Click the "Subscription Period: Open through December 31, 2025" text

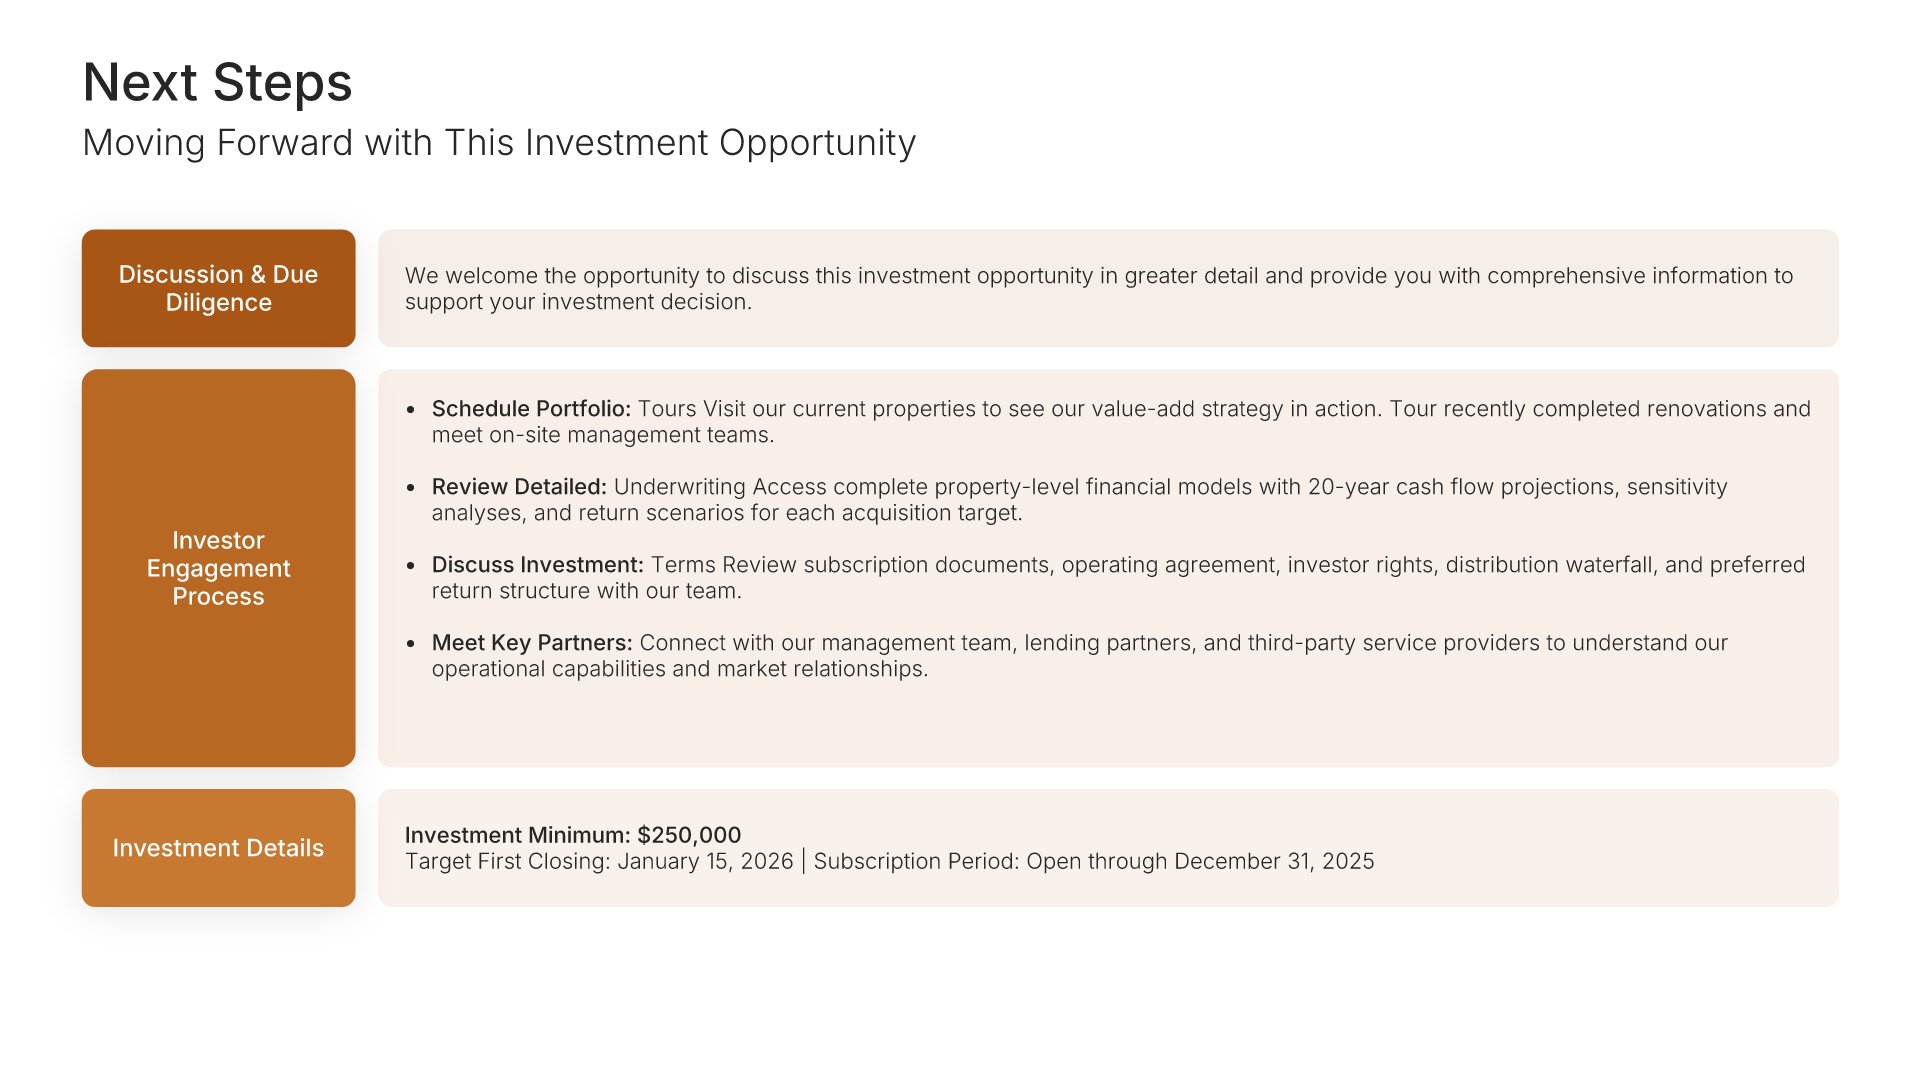click(x=1093, y=862)
